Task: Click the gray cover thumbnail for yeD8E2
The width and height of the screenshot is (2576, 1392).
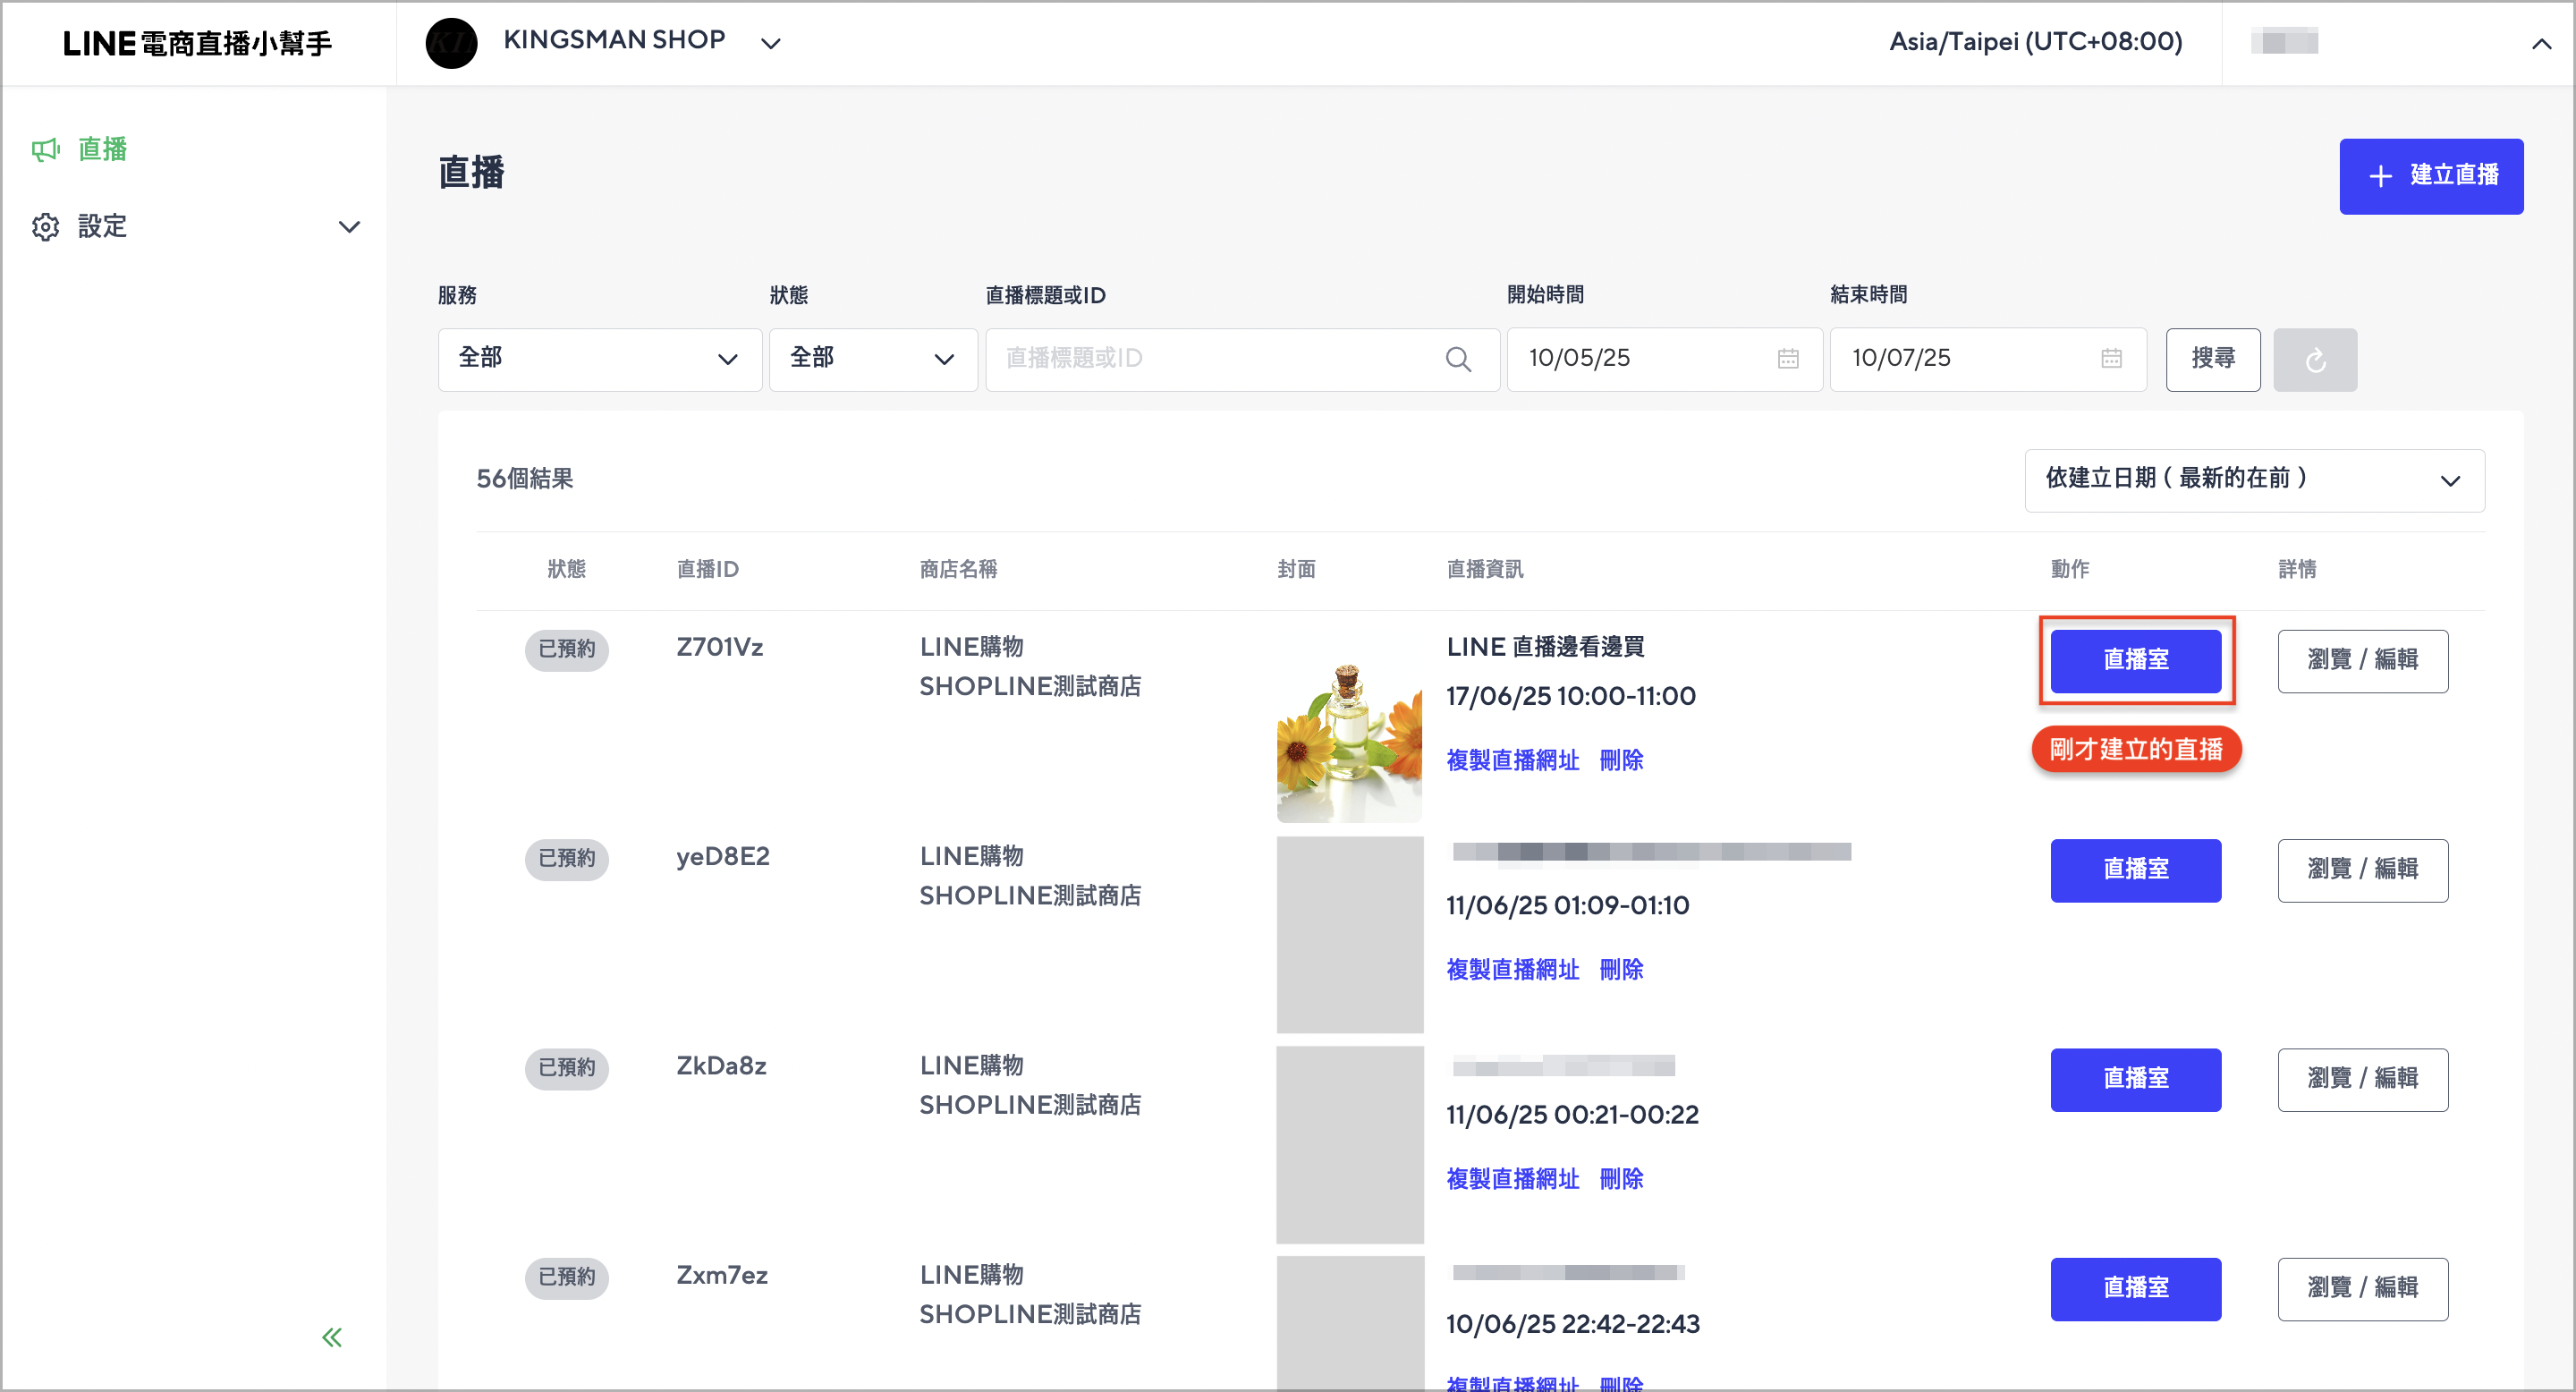Action: 1349,934
